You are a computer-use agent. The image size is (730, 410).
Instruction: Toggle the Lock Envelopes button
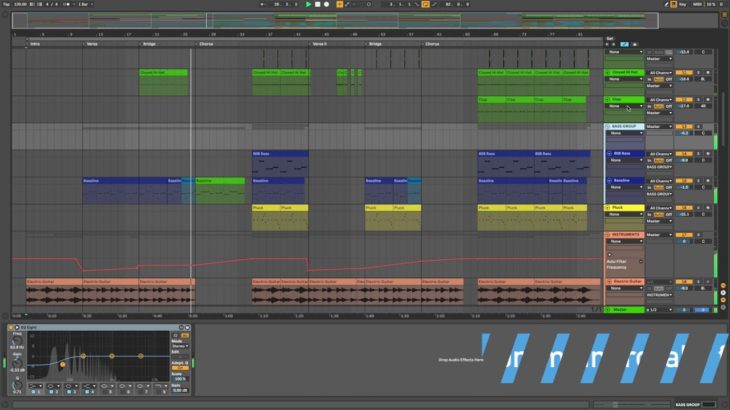[635, 44]
